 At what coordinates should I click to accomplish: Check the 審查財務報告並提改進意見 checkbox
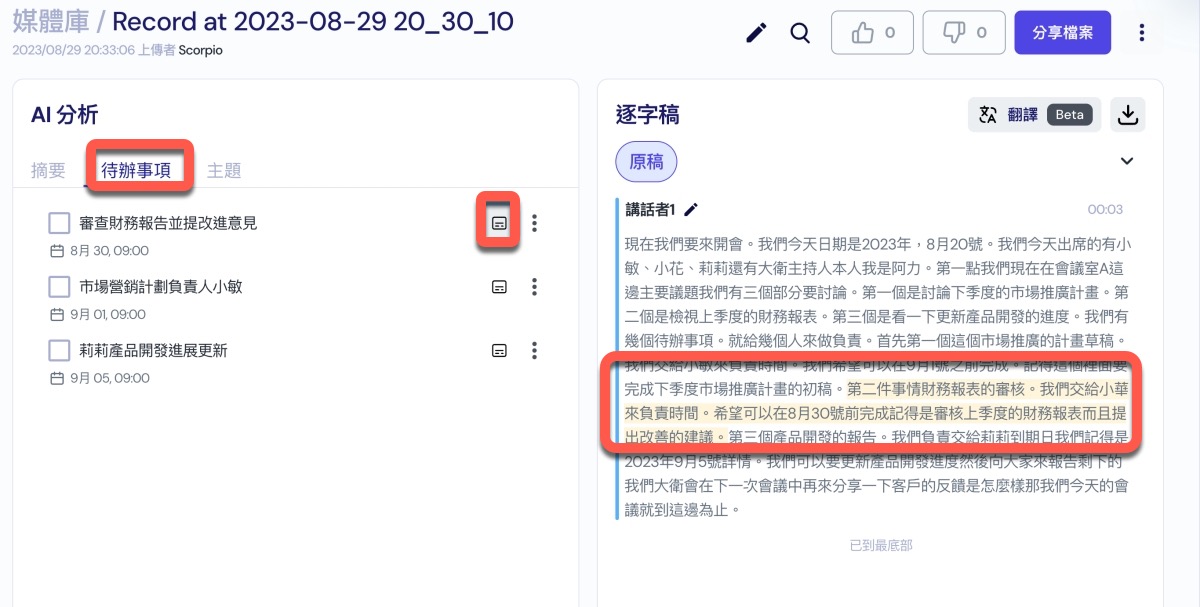click(59, 223)
